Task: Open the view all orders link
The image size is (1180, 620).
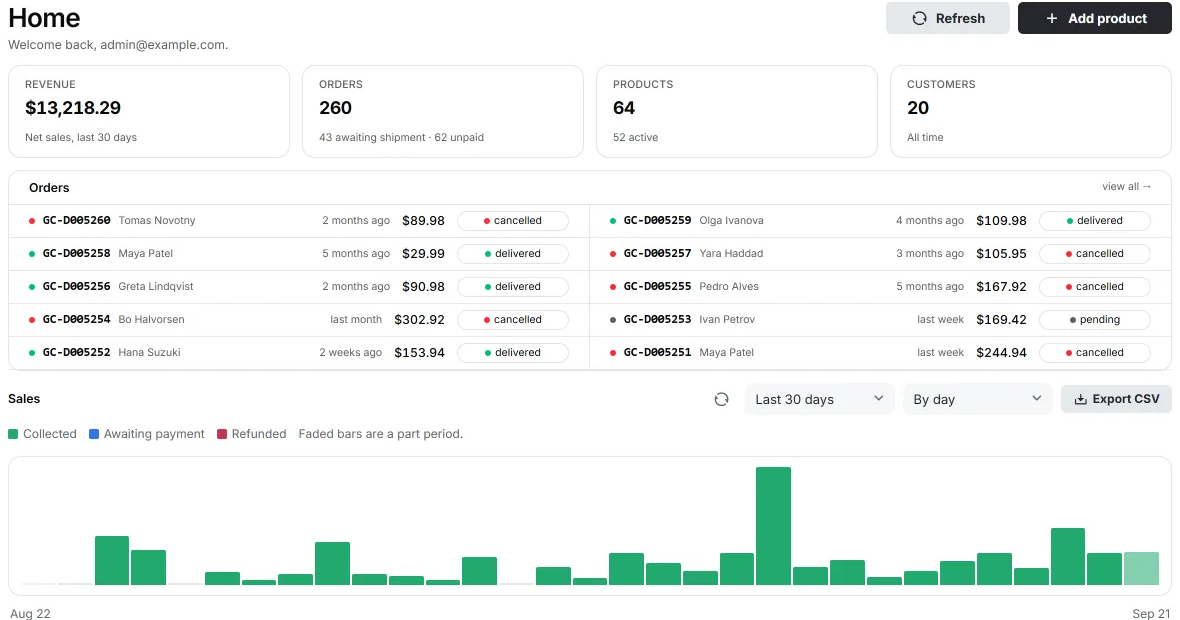Action: click(x=1127, y=187)
